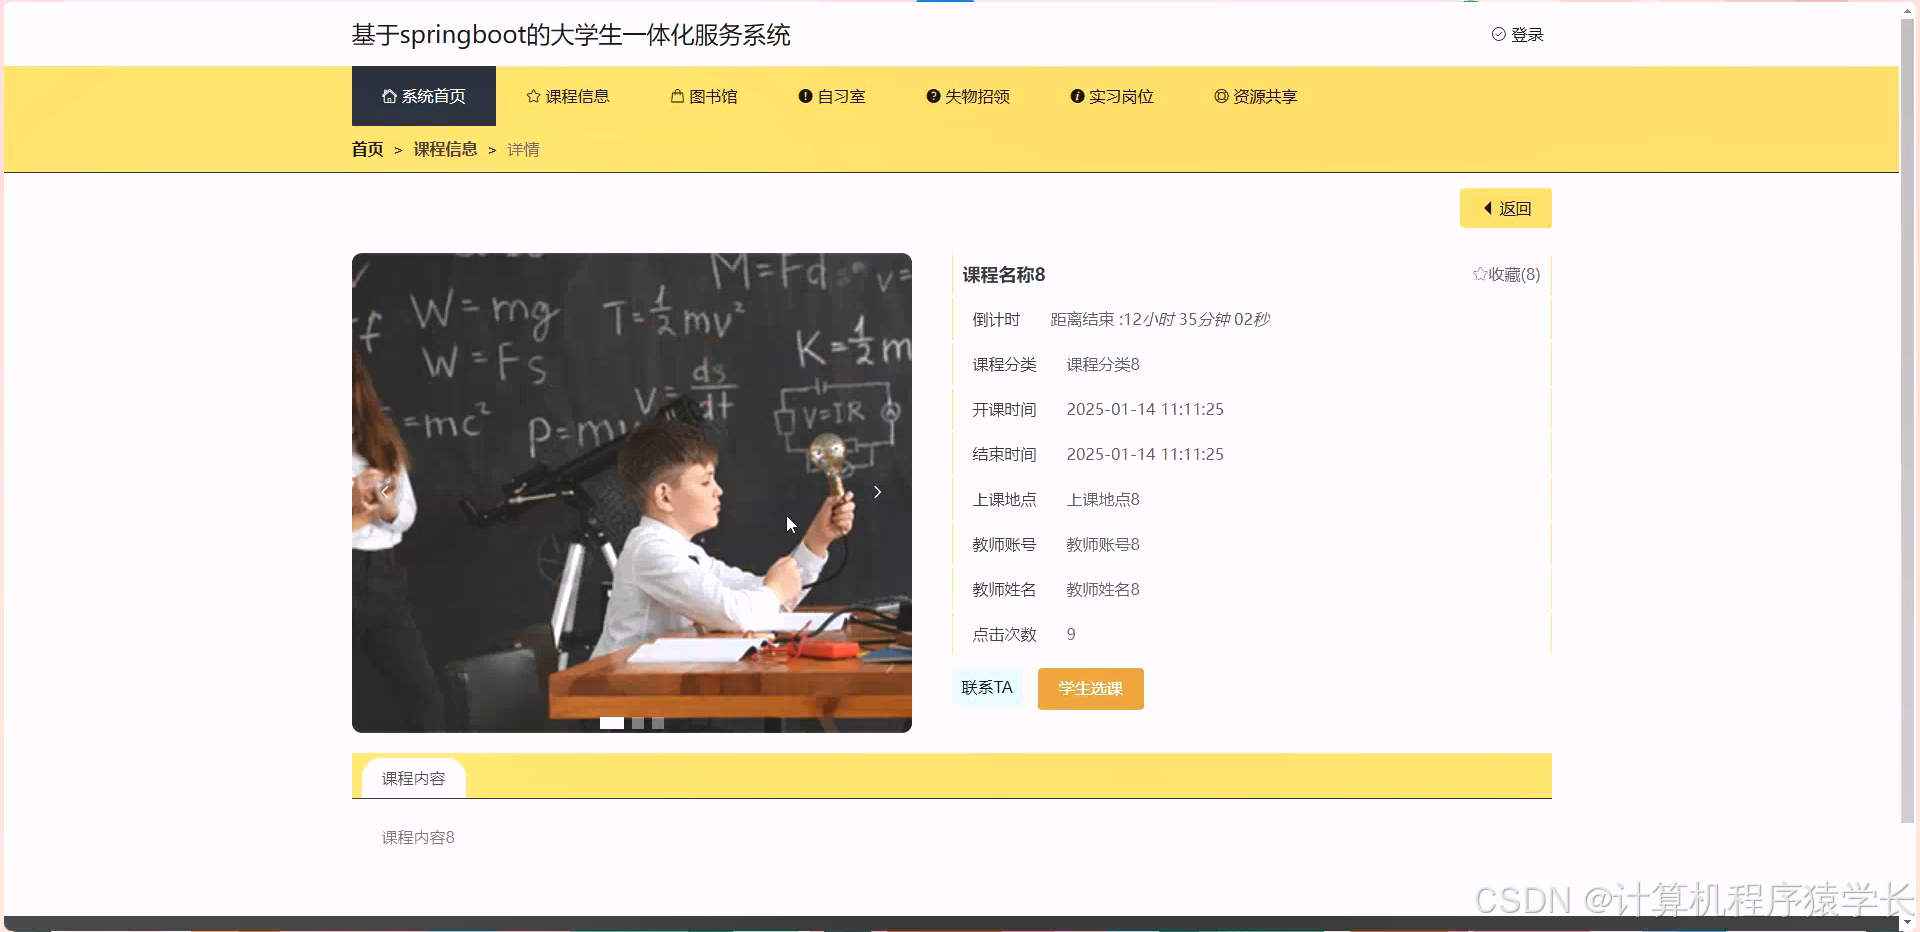The image size is (1920, 932).
Task: Click the home icon on 系统首页 nav item
Action: pyautogui.click(x=389, y=96)
